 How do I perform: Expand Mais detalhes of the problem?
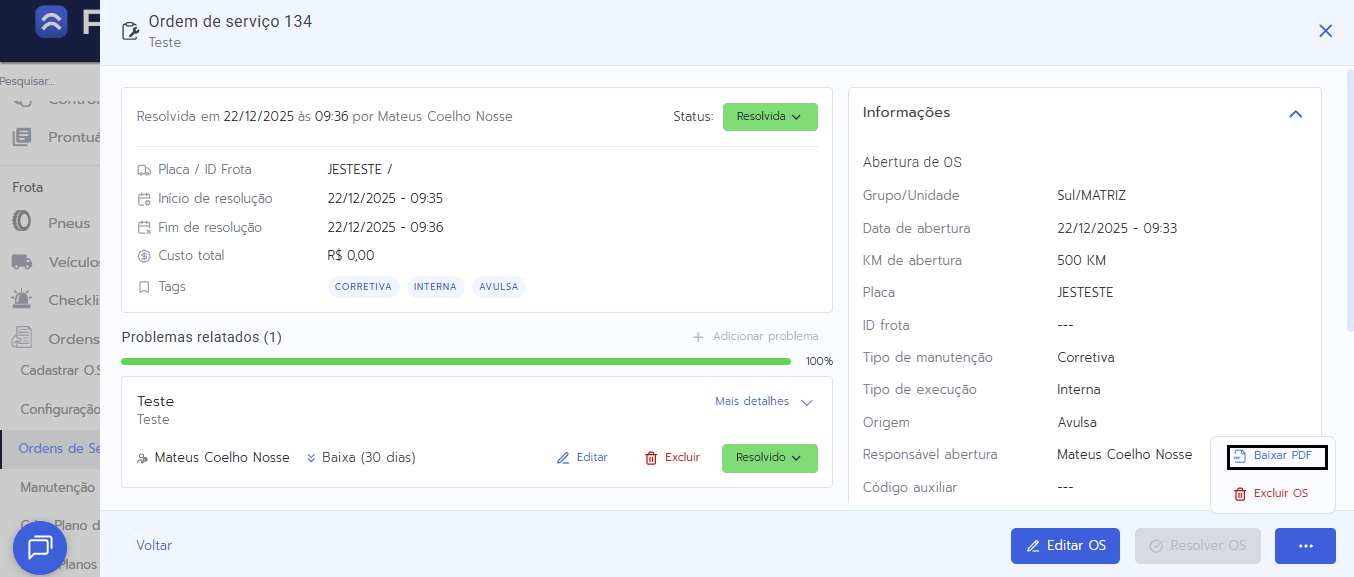[x=764, y=402]
